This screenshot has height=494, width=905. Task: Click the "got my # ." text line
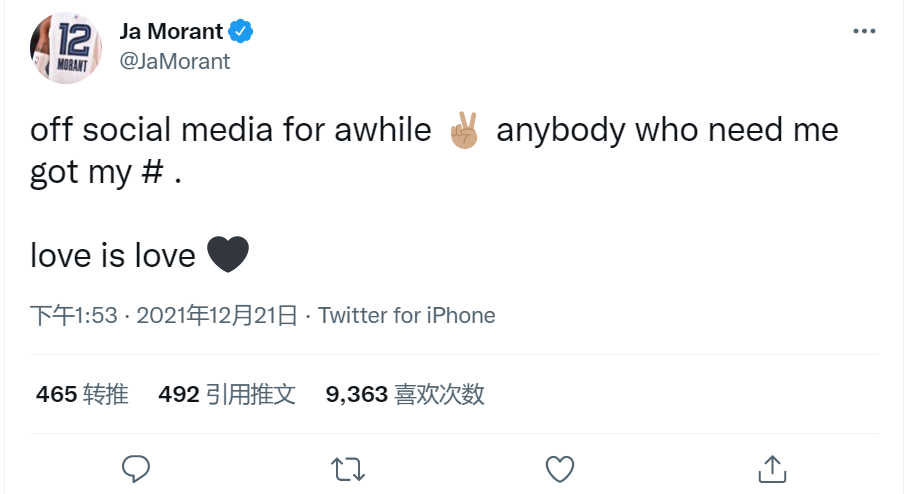tap(105, 172)
